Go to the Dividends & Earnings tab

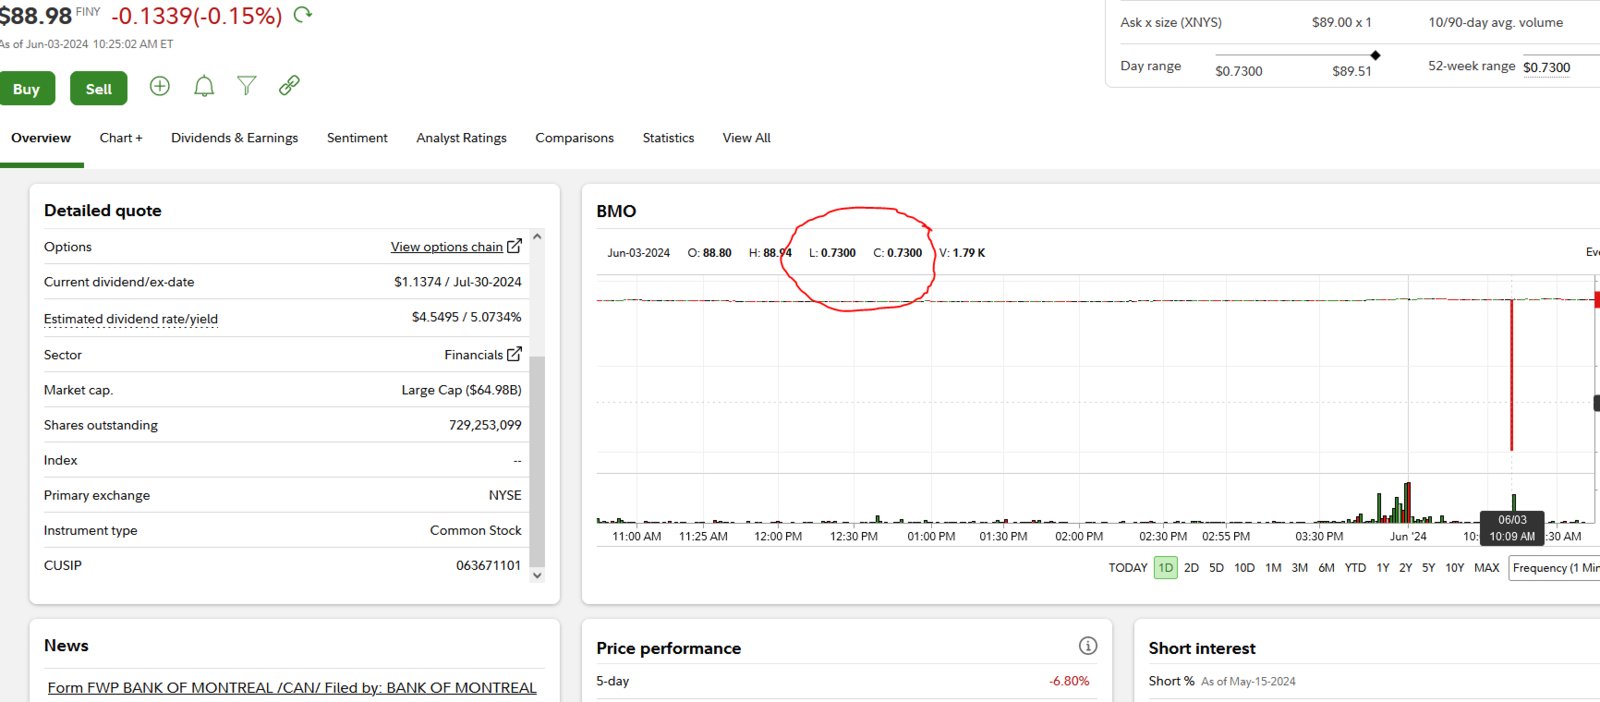234,138
